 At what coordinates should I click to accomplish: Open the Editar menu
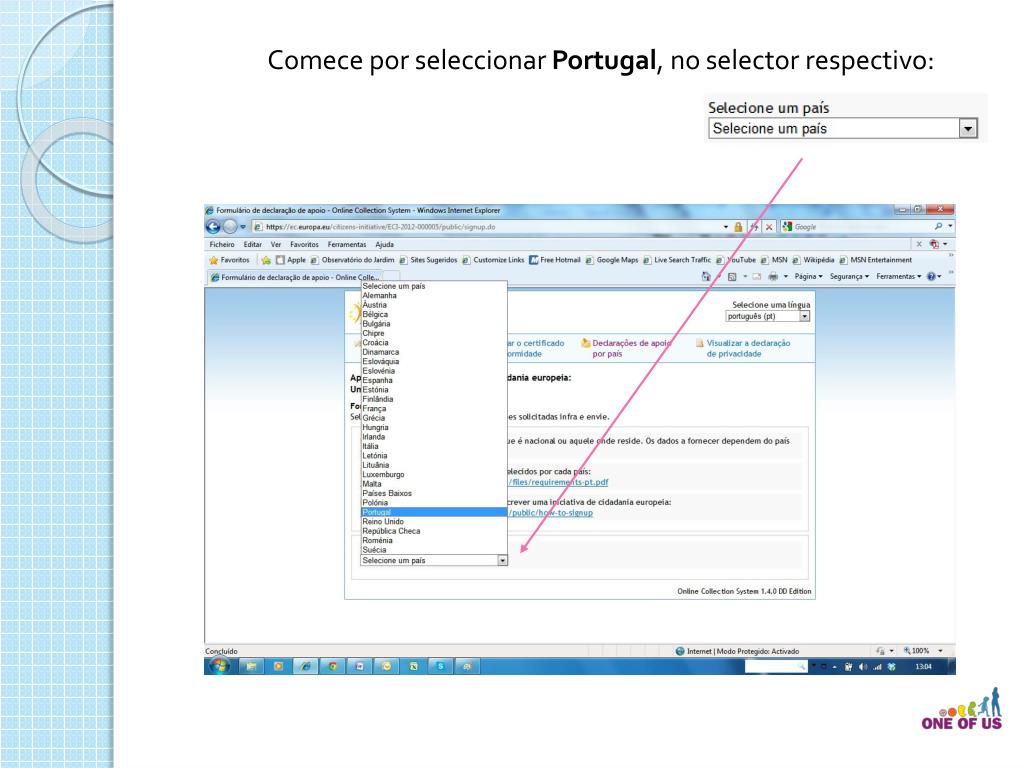[253, 244]
